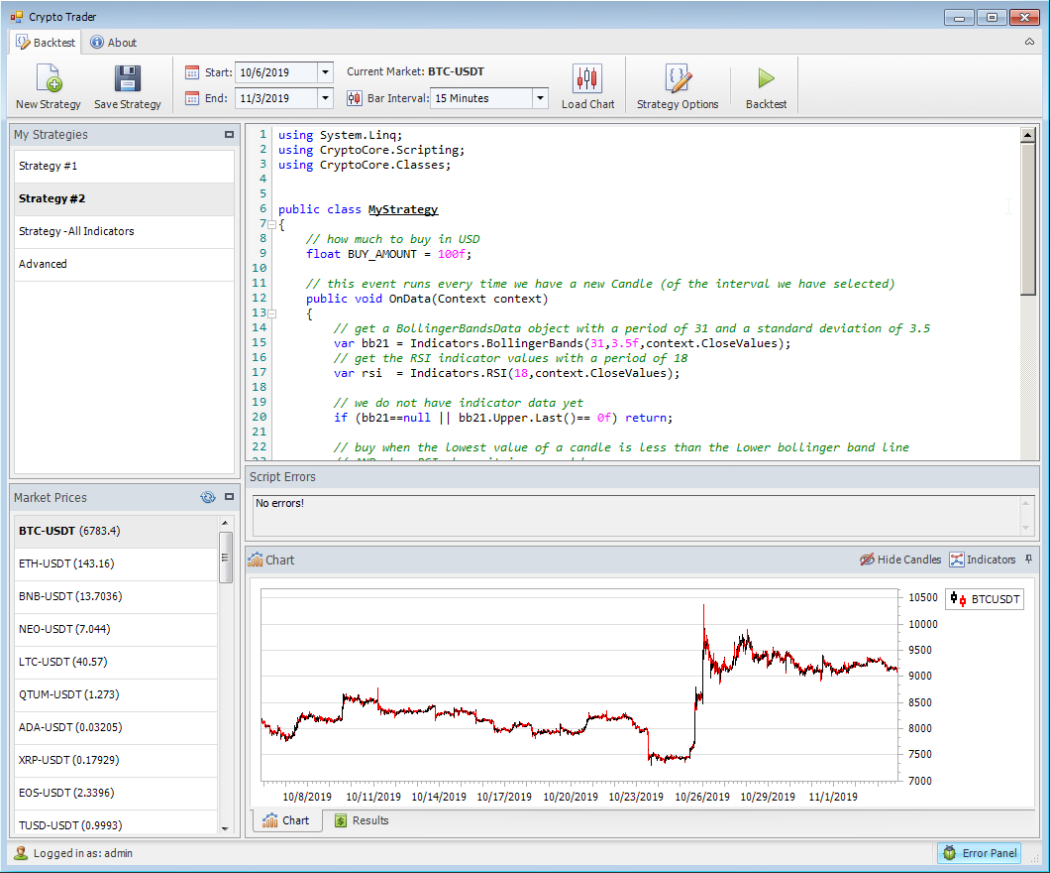
Task: Click the code editor scroll up arrow
Action: [x=1028, y=135]
